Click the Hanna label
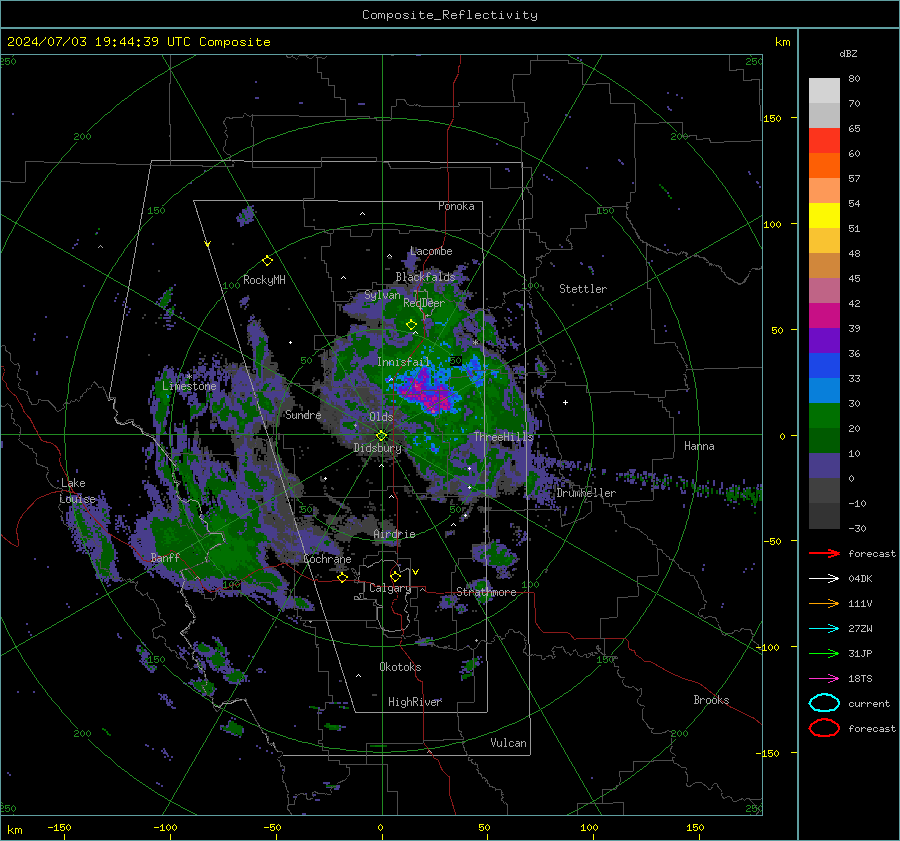The height and width of the screenshot is (841, 900). click(699, 446)
